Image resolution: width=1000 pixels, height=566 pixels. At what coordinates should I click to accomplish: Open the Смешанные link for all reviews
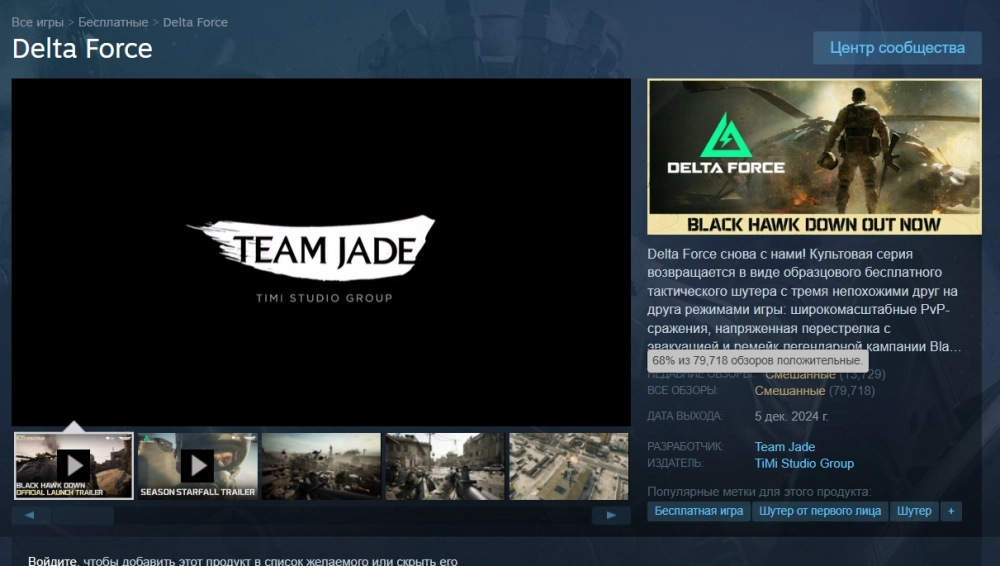point(789,391)
